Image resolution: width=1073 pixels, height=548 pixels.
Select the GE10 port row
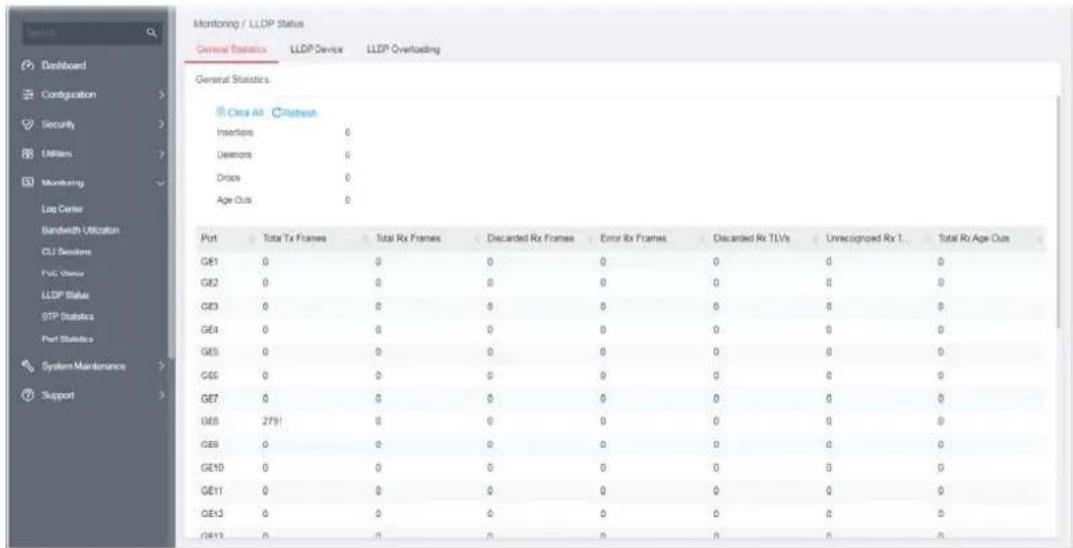(620, 467)
